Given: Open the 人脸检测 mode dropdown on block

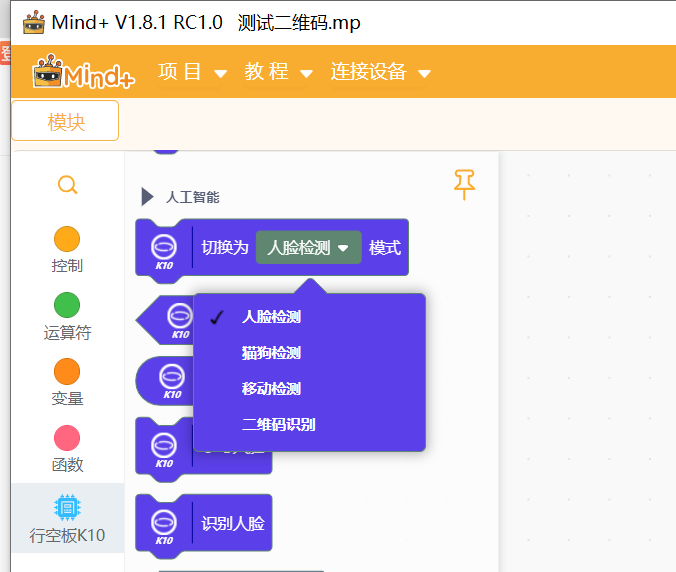Looking at the screenshot, I should pyautogui.click(x=308, y=247).
